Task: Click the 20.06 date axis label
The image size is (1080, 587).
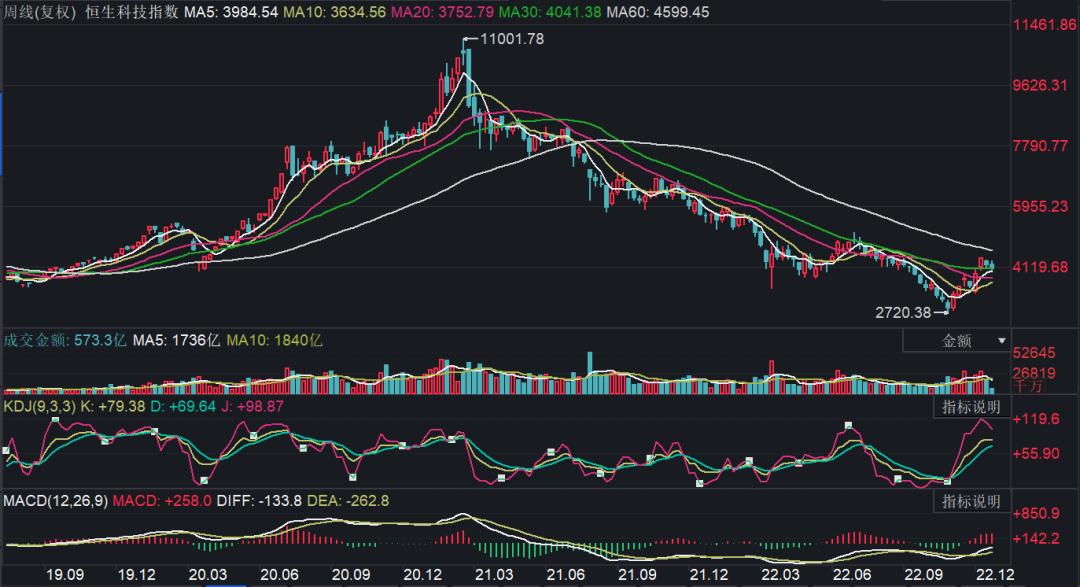Action: point(280,575)
